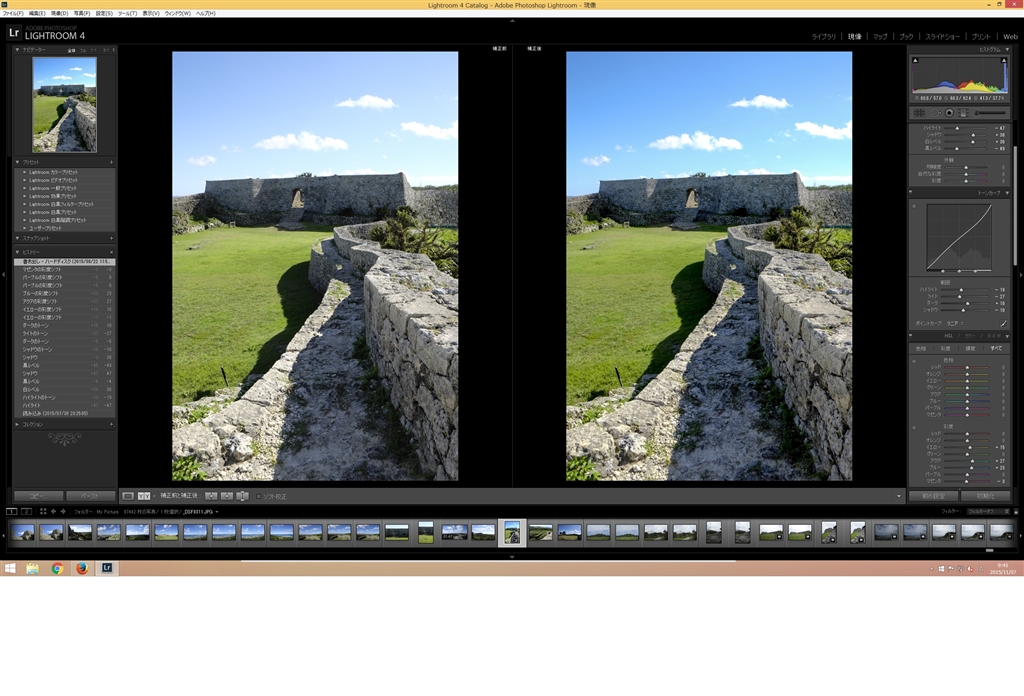This screenshot has height=696, width=1024.
Task: Select 輝度 tab in HSL panel
Action: coord(970,348)
